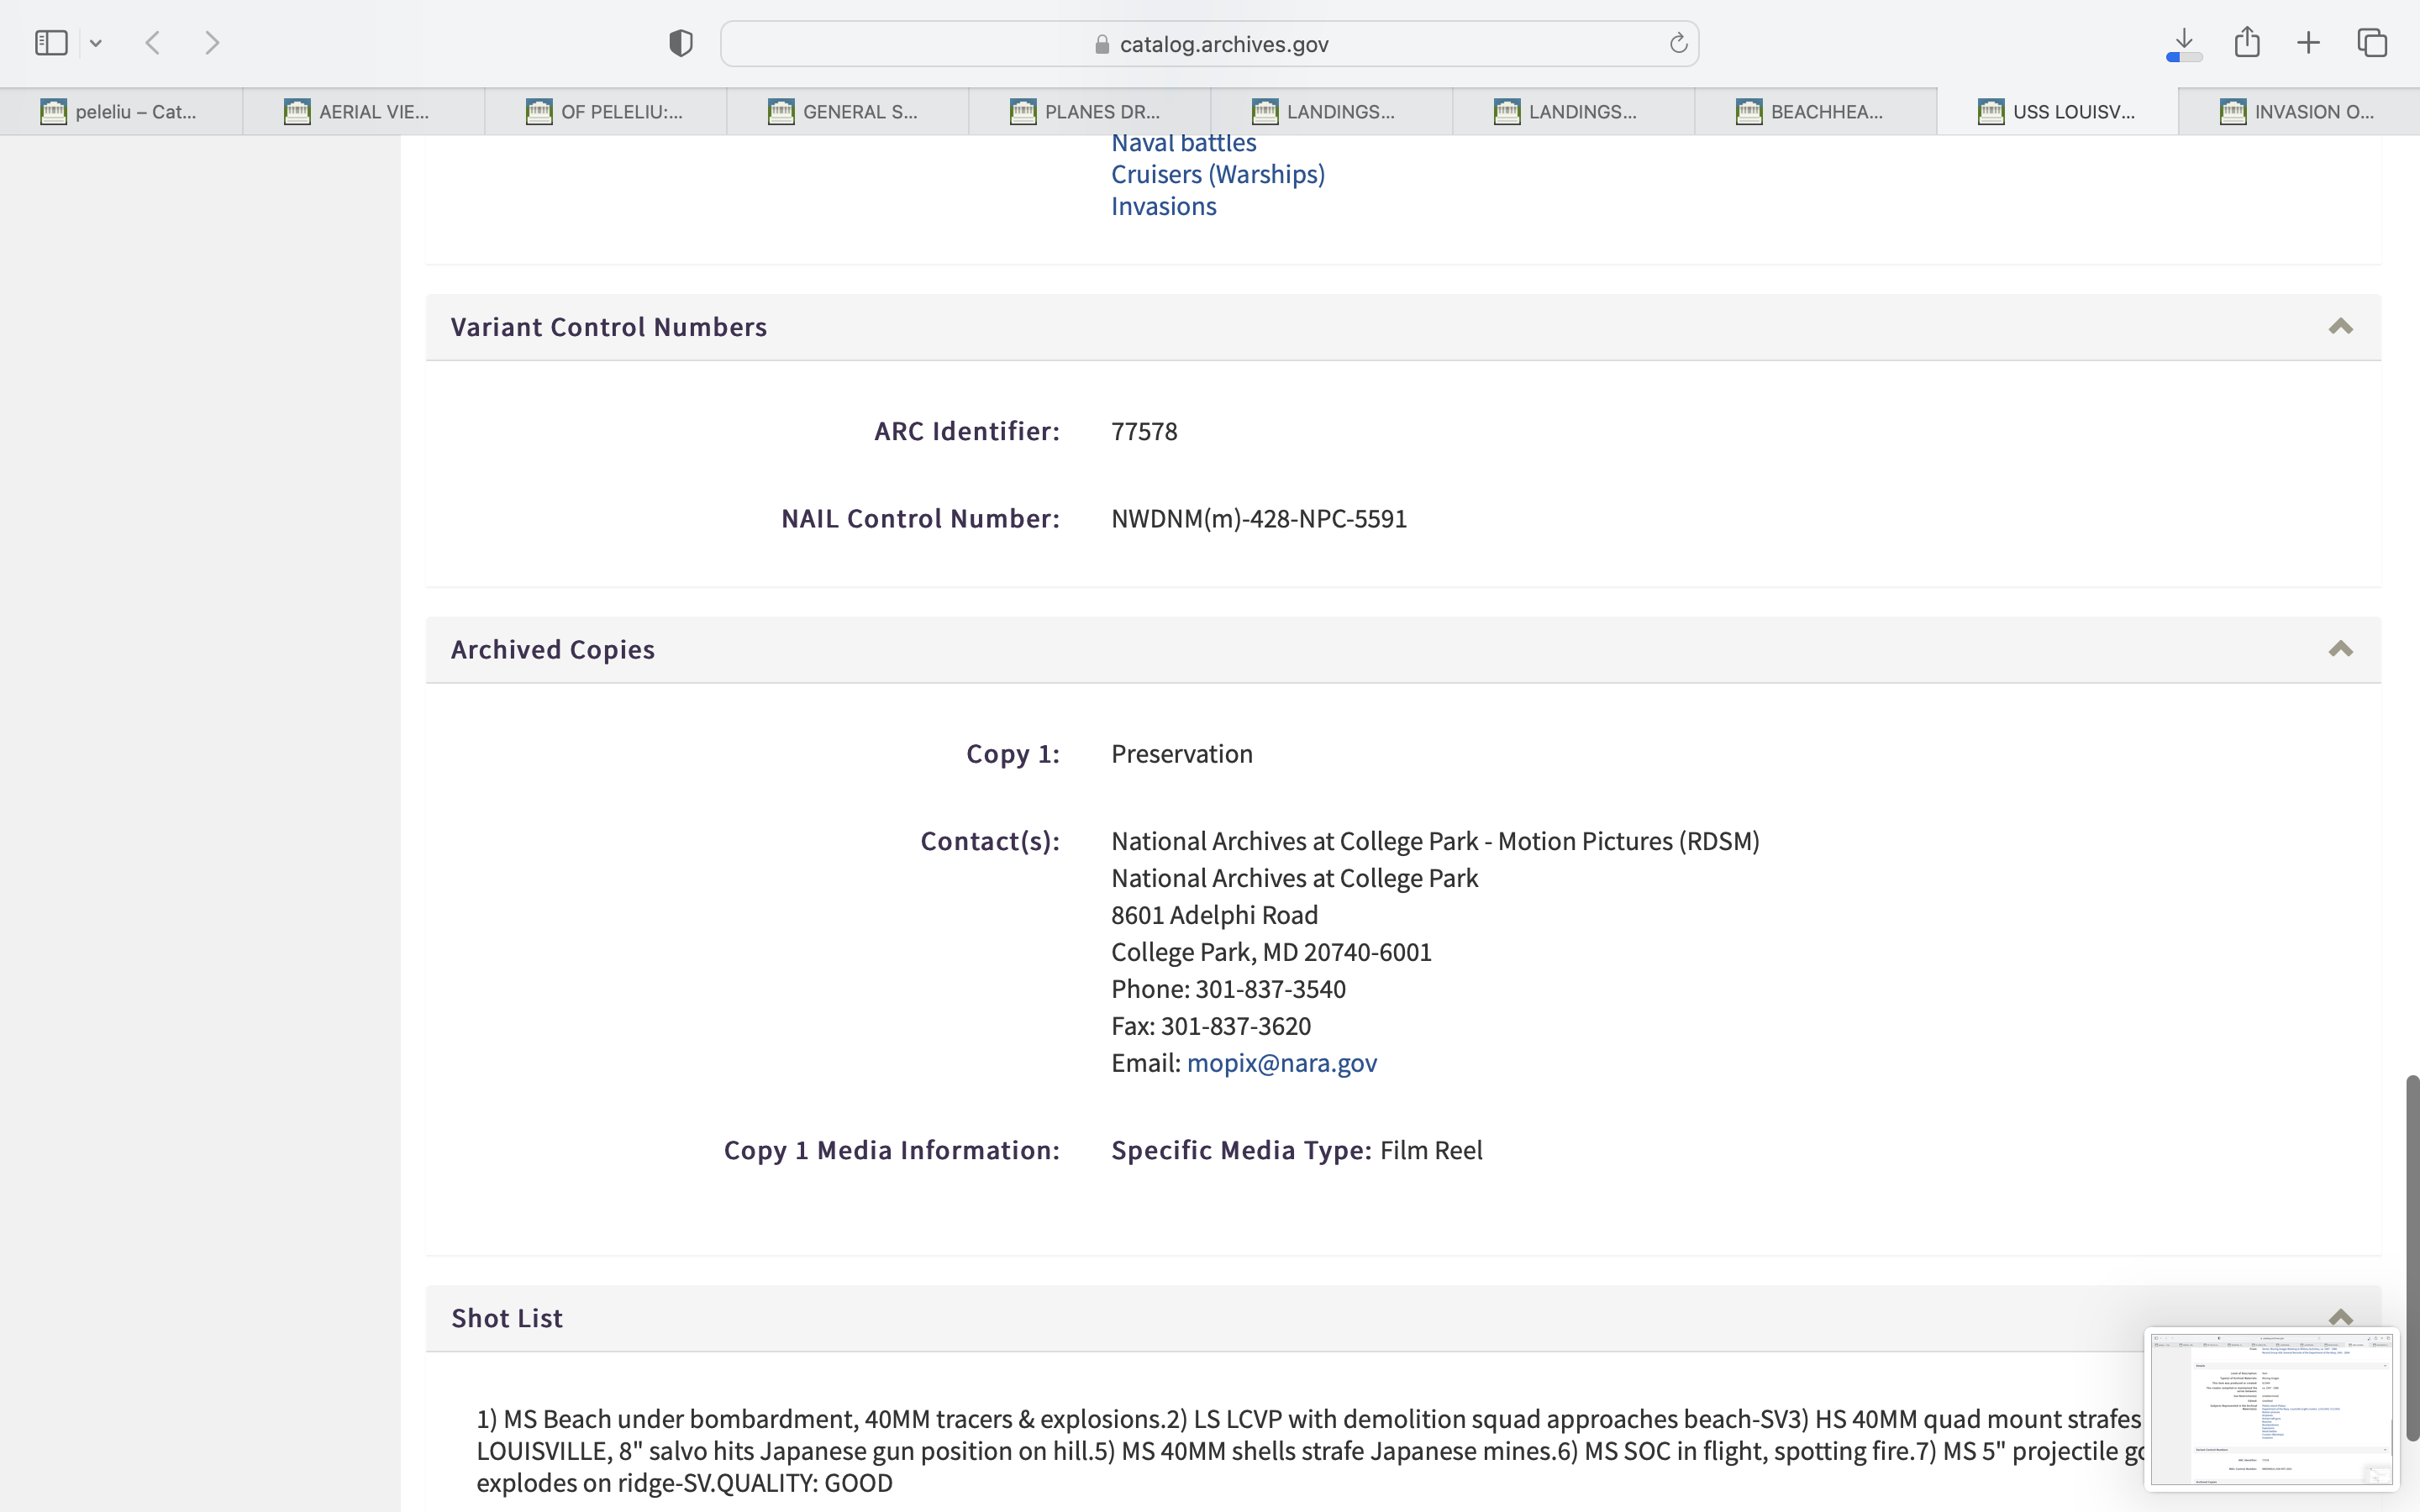Open the Cruisers (Warships) subject link

(x=1217, y=174)
